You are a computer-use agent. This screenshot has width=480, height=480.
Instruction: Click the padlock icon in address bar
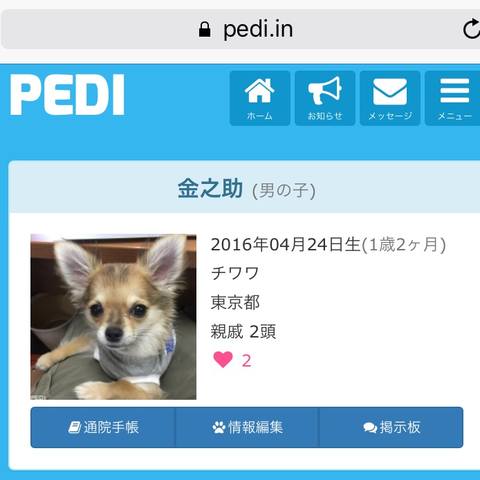[x=205, y=29]
